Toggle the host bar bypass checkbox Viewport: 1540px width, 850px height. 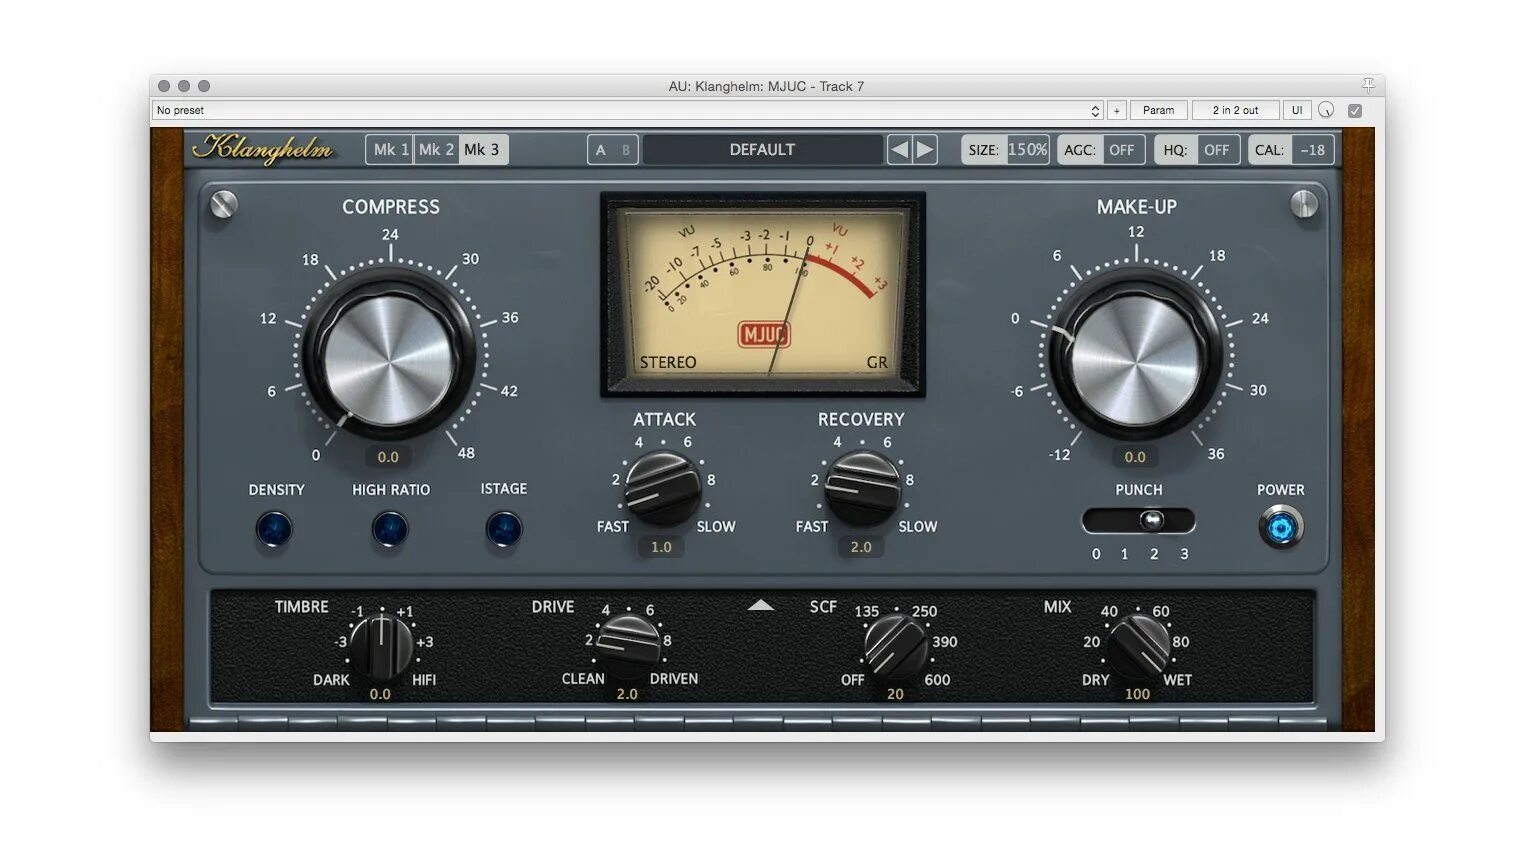1355,111
